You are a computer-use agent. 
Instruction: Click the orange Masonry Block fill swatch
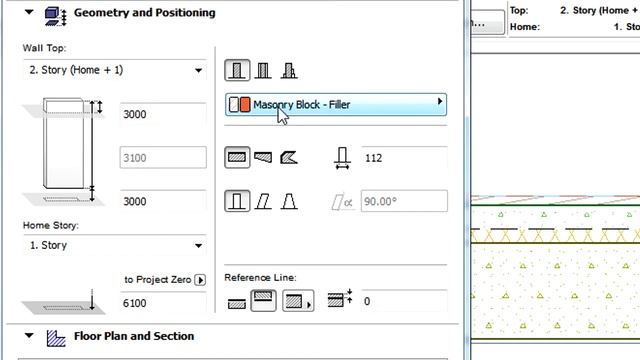coord(245,104)
